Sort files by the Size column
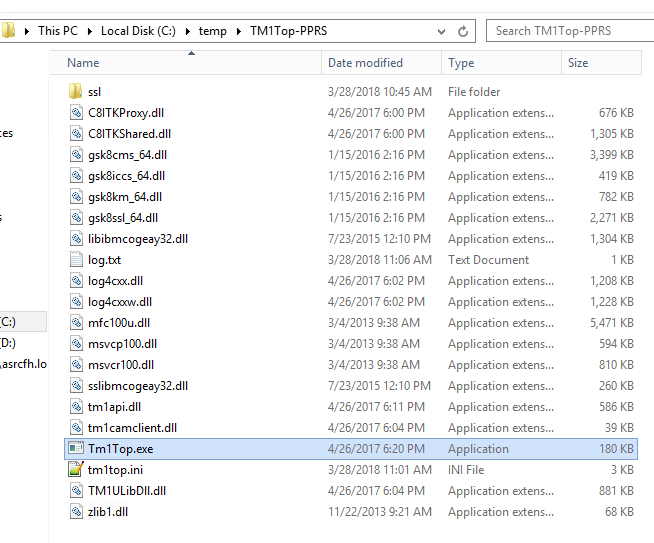Image resolution: width=654 pixels, height=543 pixels. pos(602,63)
